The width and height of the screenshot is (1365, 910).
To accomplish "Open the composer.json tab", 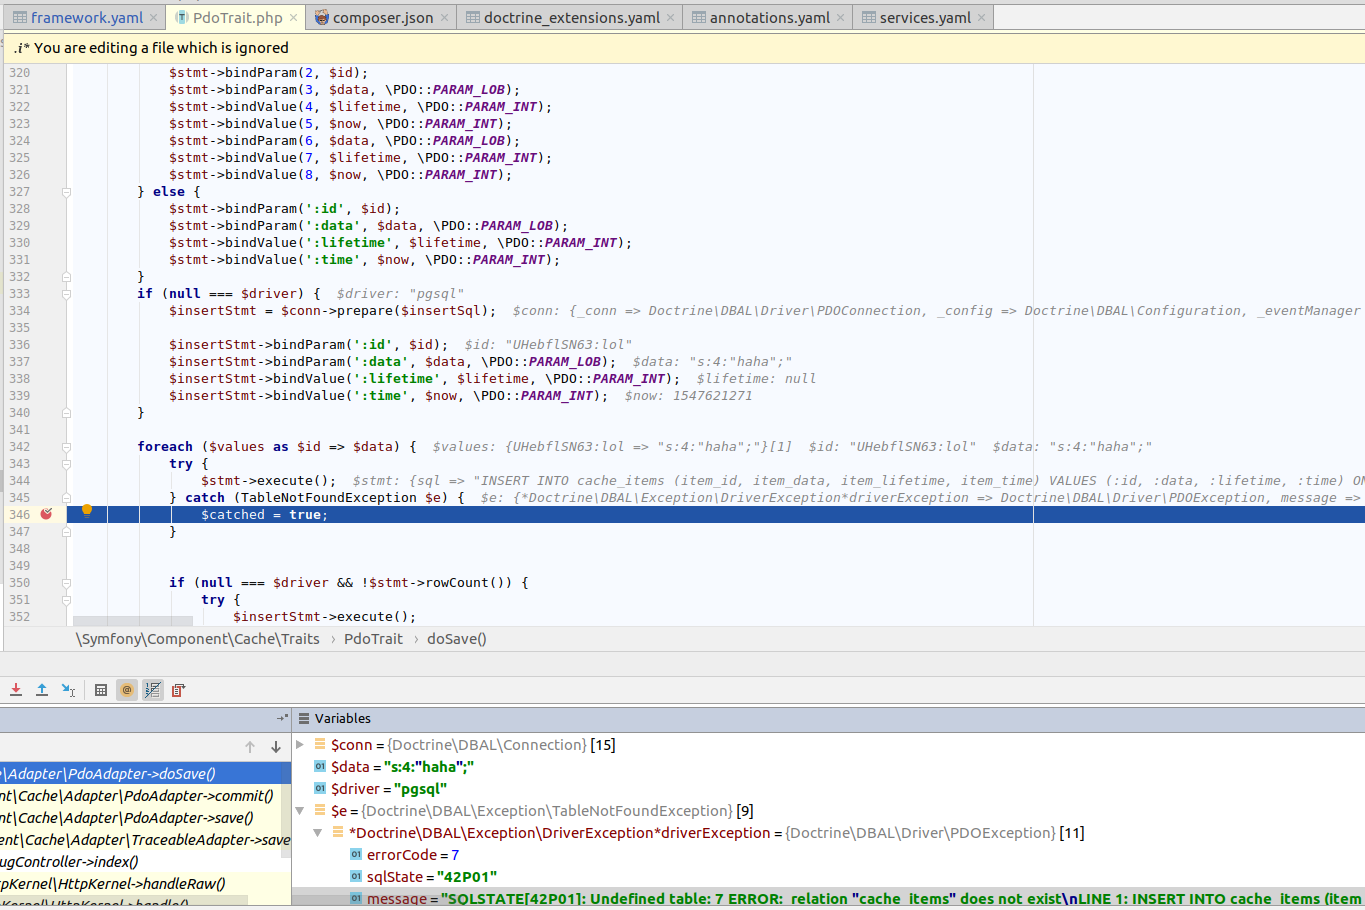I will tap(383, 17).
